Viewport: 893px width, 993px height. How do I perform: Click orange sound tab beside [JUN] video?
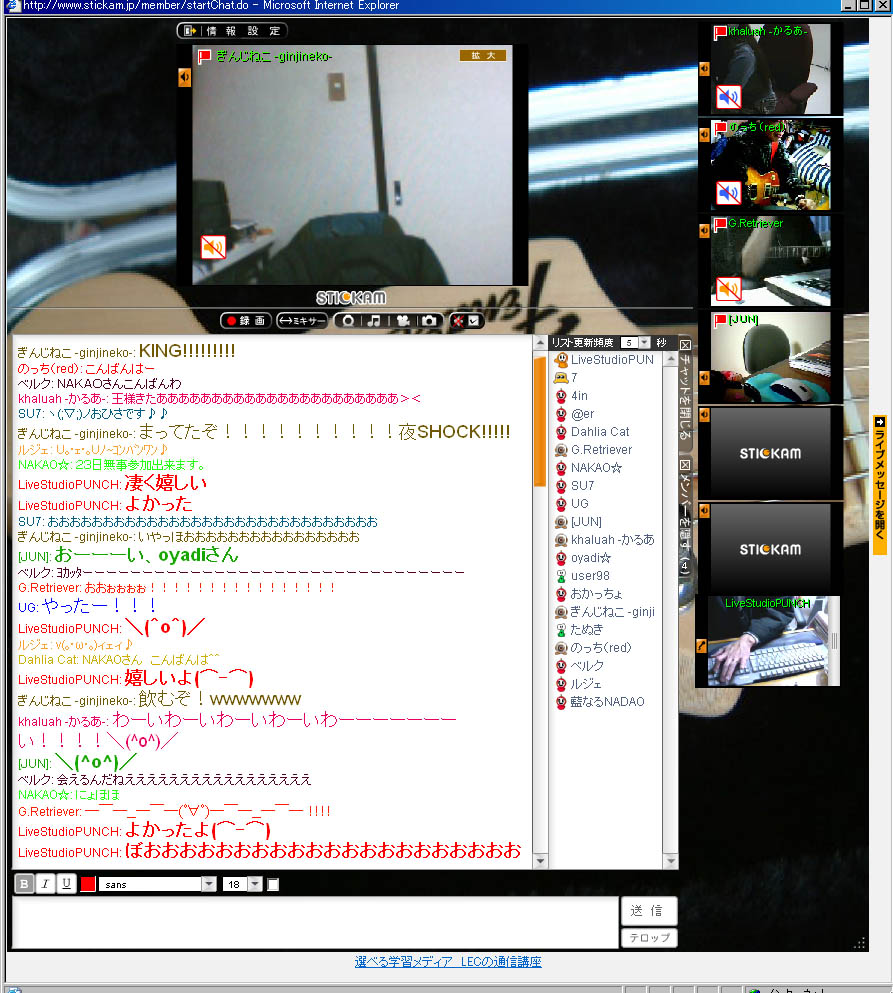704,378
